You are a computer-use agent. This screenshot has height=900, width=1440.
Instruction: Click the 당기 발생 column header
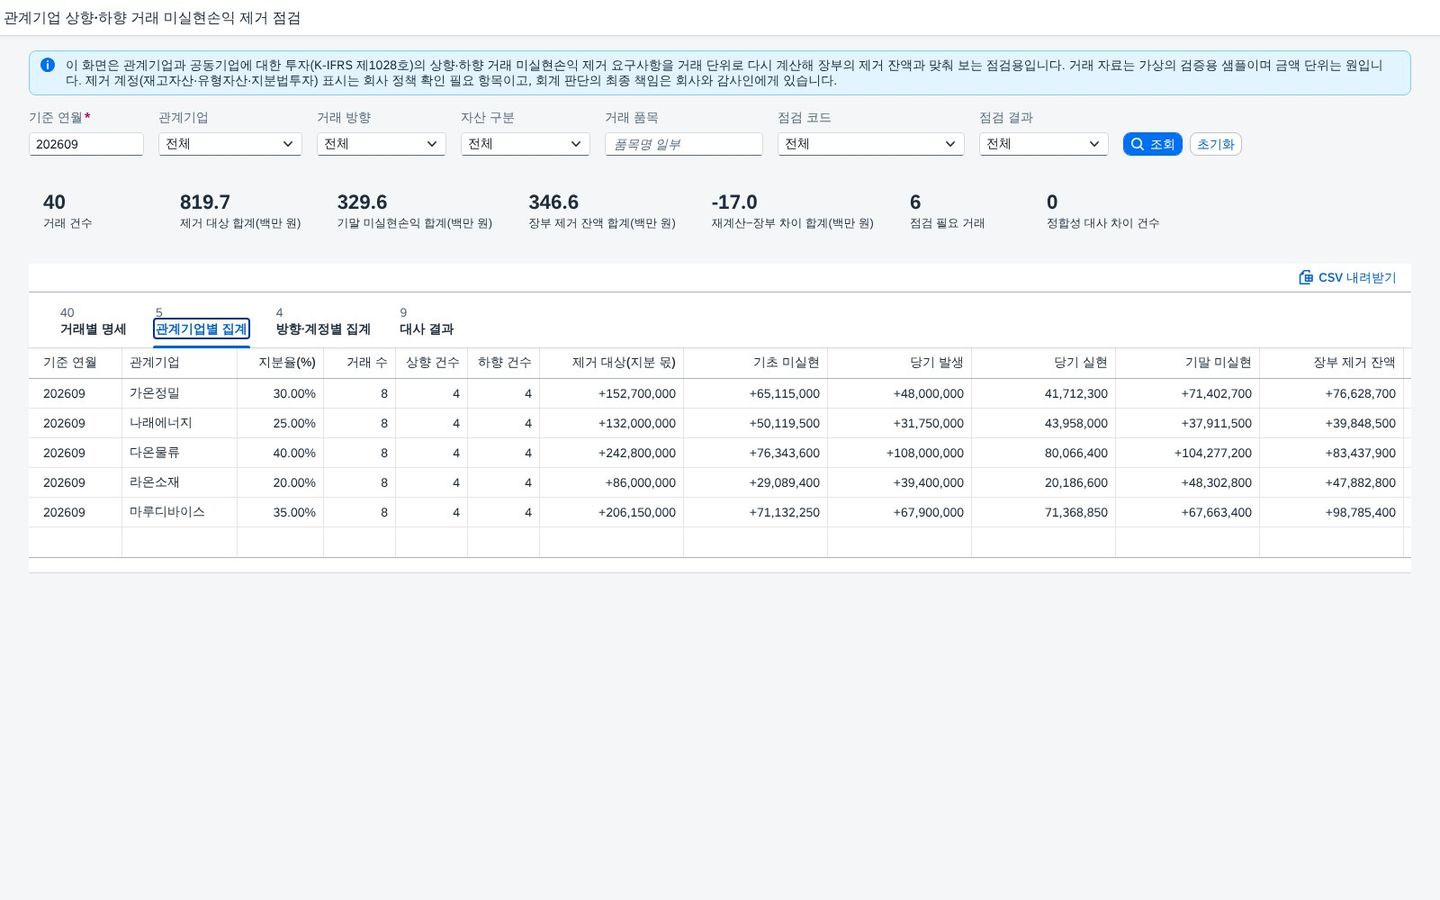[x=899, y=362]
